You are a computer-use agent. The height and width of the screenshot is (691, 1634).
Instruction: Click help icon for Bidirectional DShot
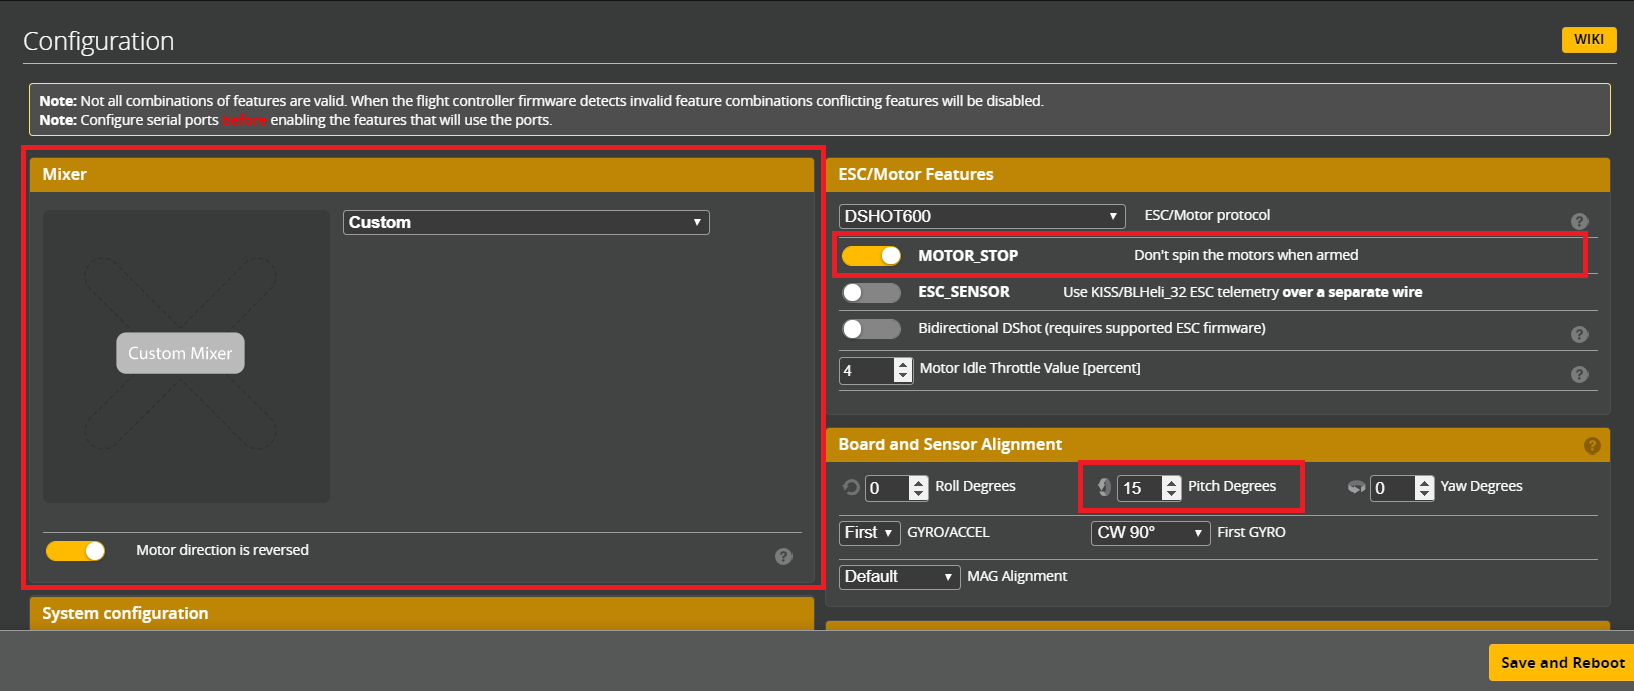pyautogui.click(x=1580, y=334)
